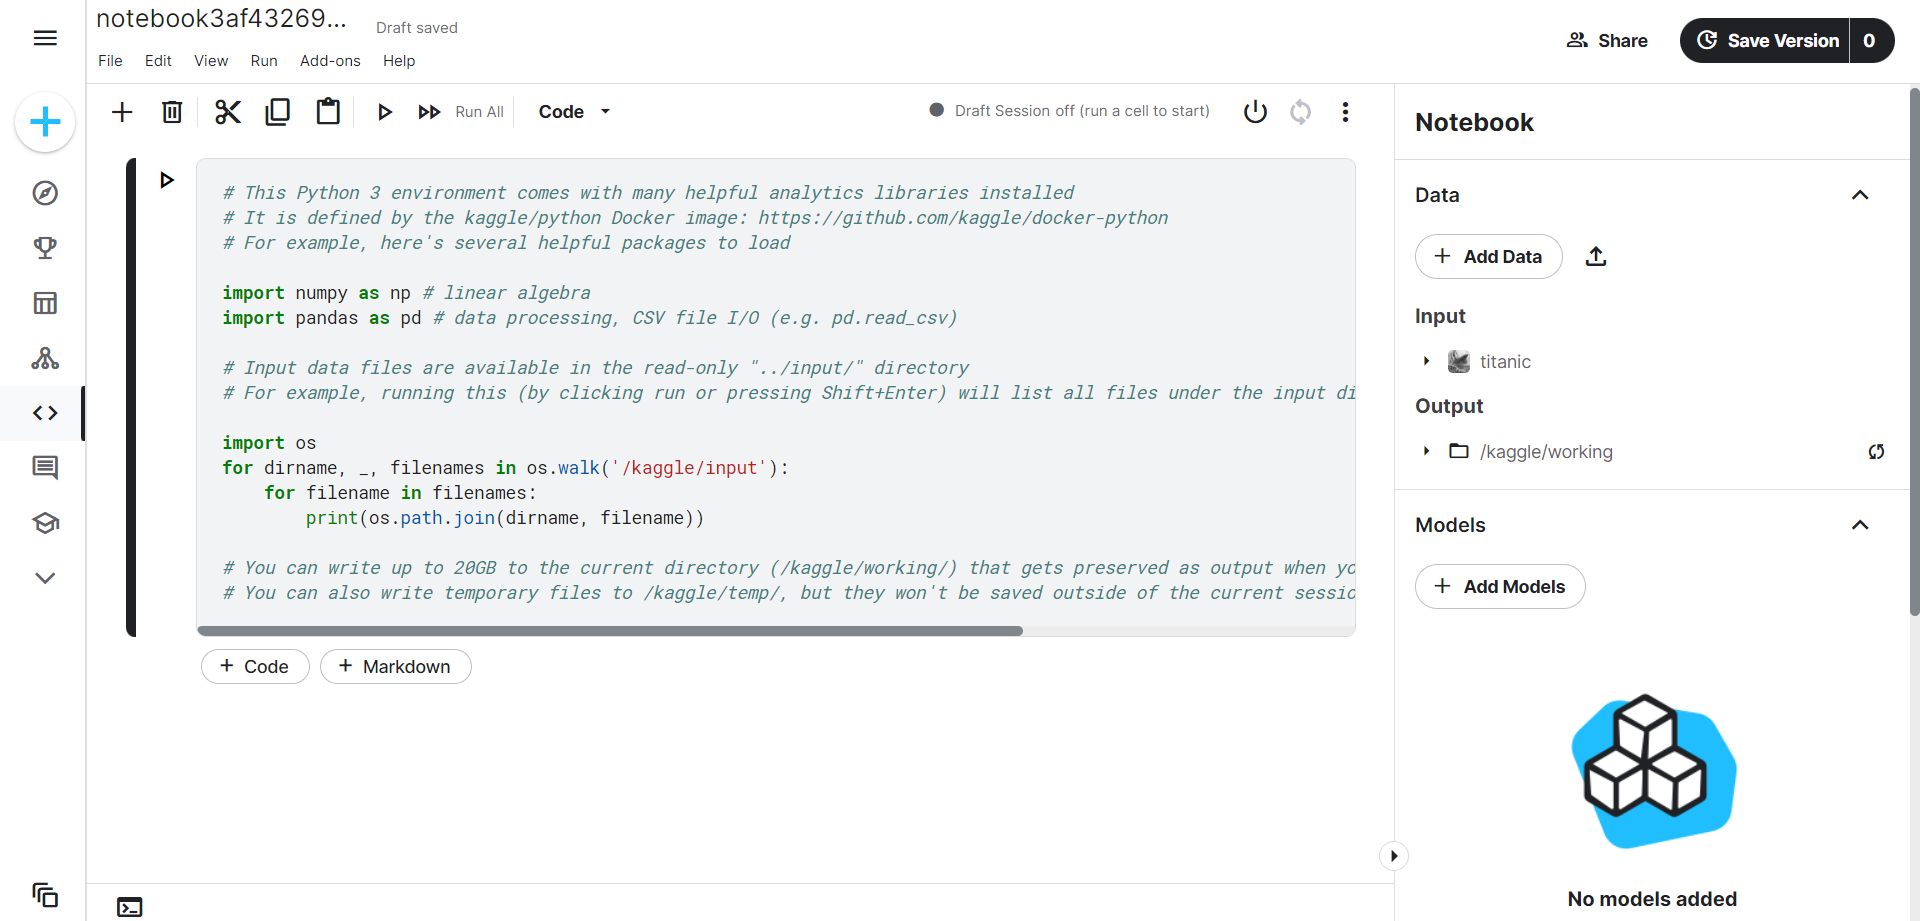
Task: Open the File menu
Action: coord(110,61)
